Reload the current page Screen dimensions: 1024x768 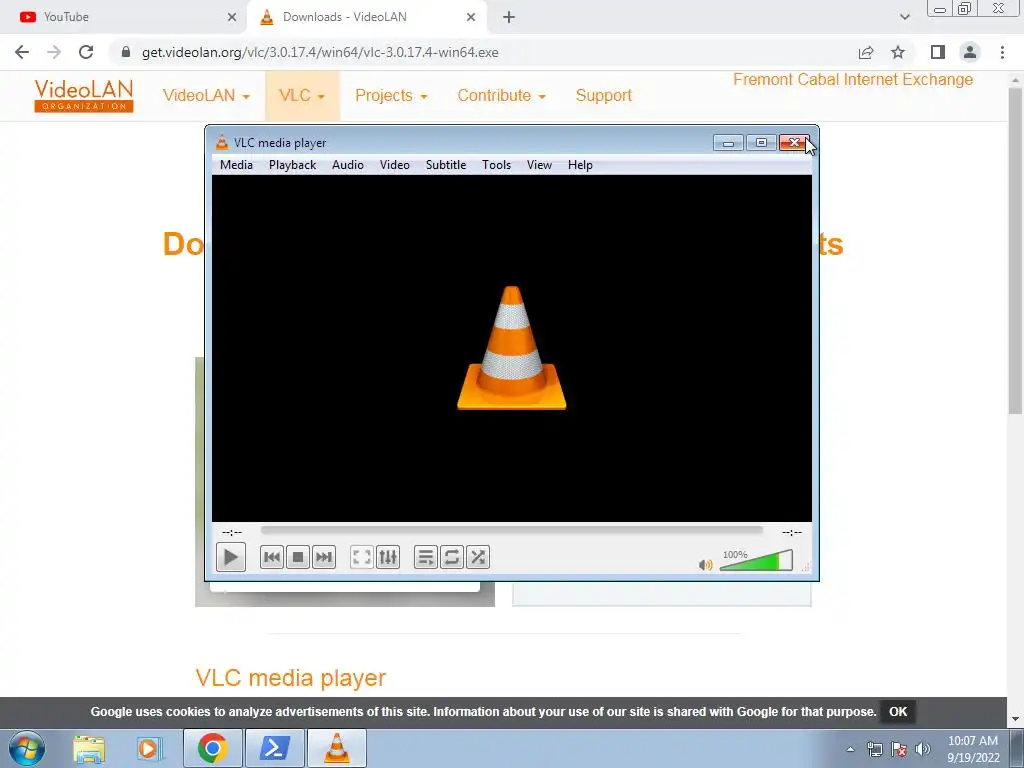click(86, 52)
